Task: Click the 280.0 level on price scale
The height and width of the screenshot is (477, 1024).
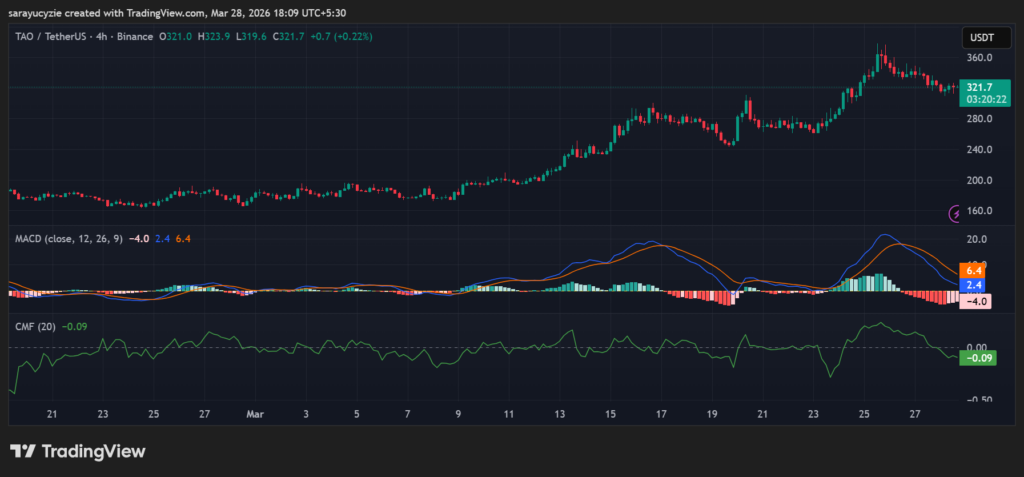Action: (x=980, y=119)
